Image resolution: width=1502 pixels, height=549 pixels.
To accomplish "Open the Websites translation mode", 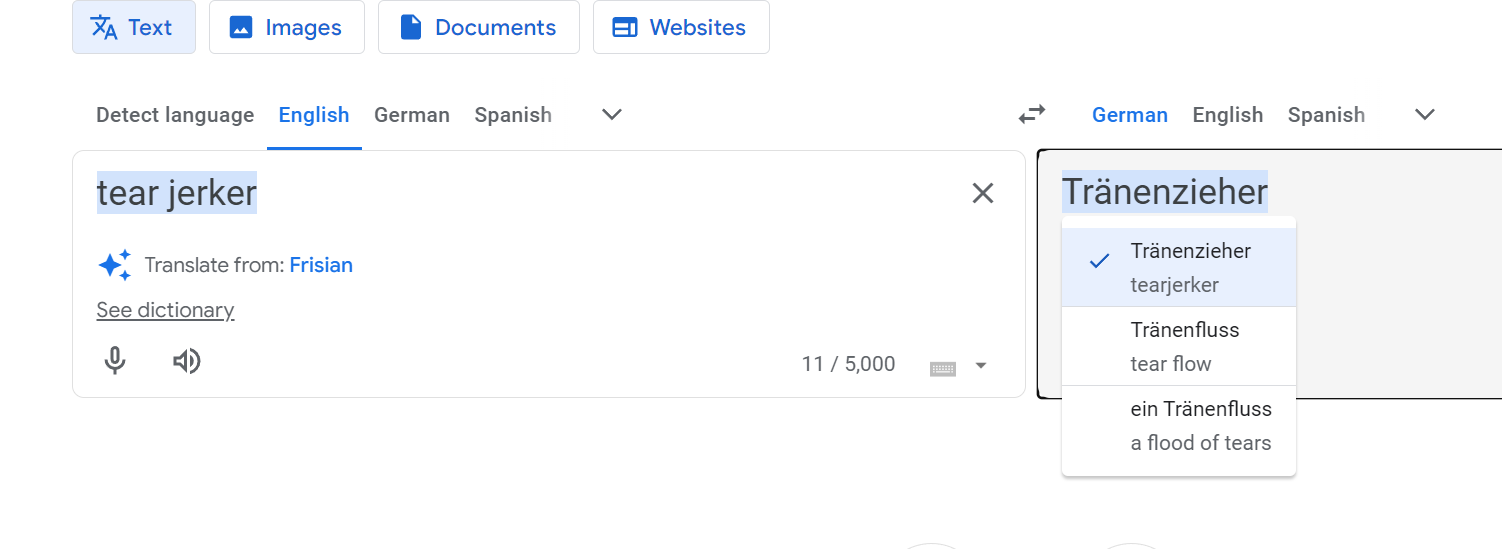I will (x=681, y=27).
